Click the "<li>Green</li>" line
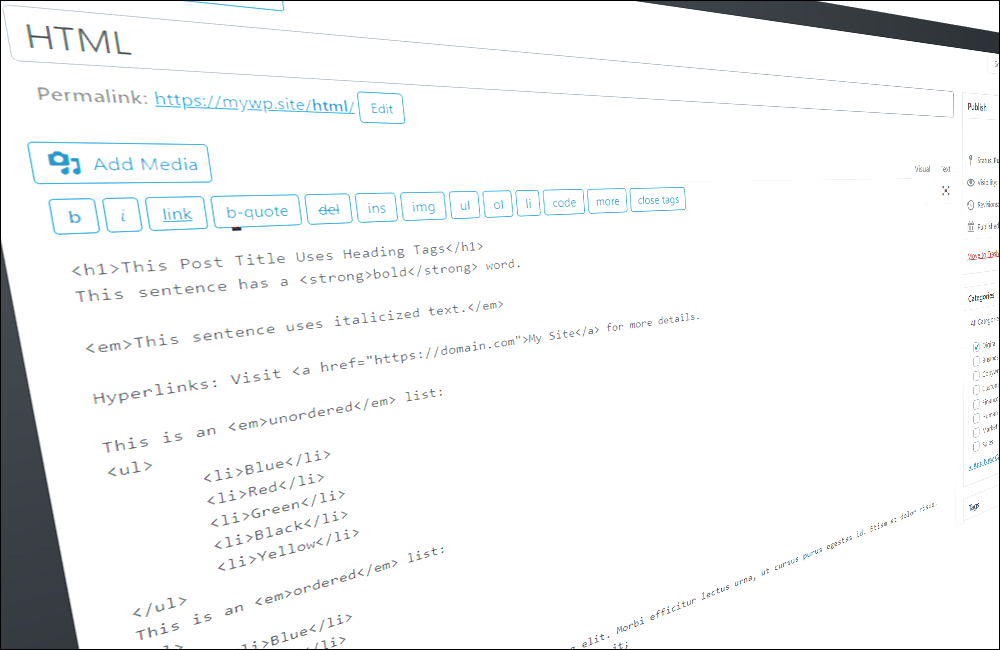Viewport: 1000px width, 650px height. [278, 508]
